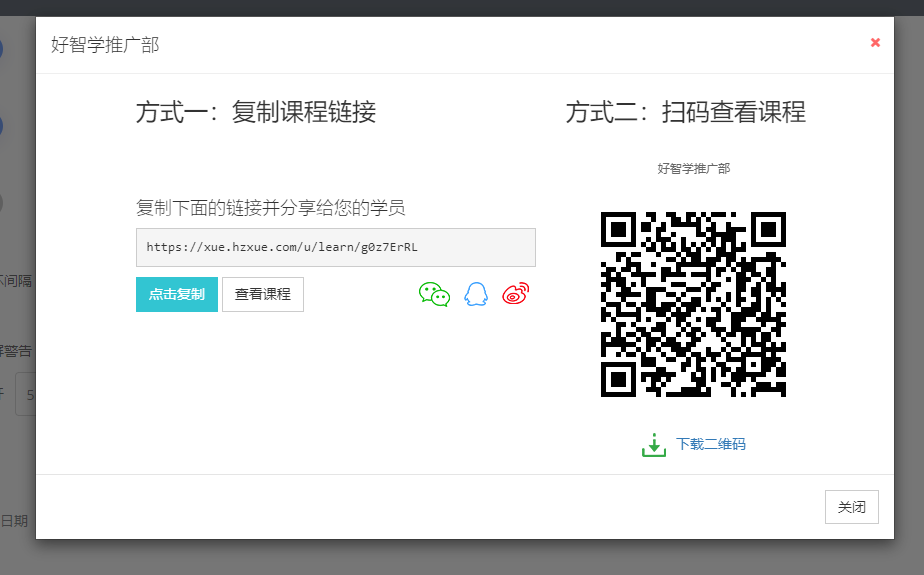The image size is (924, 575).
Task: Share the course link via Weibo icon
Action: pyautogui.click(x=516, y=293)
